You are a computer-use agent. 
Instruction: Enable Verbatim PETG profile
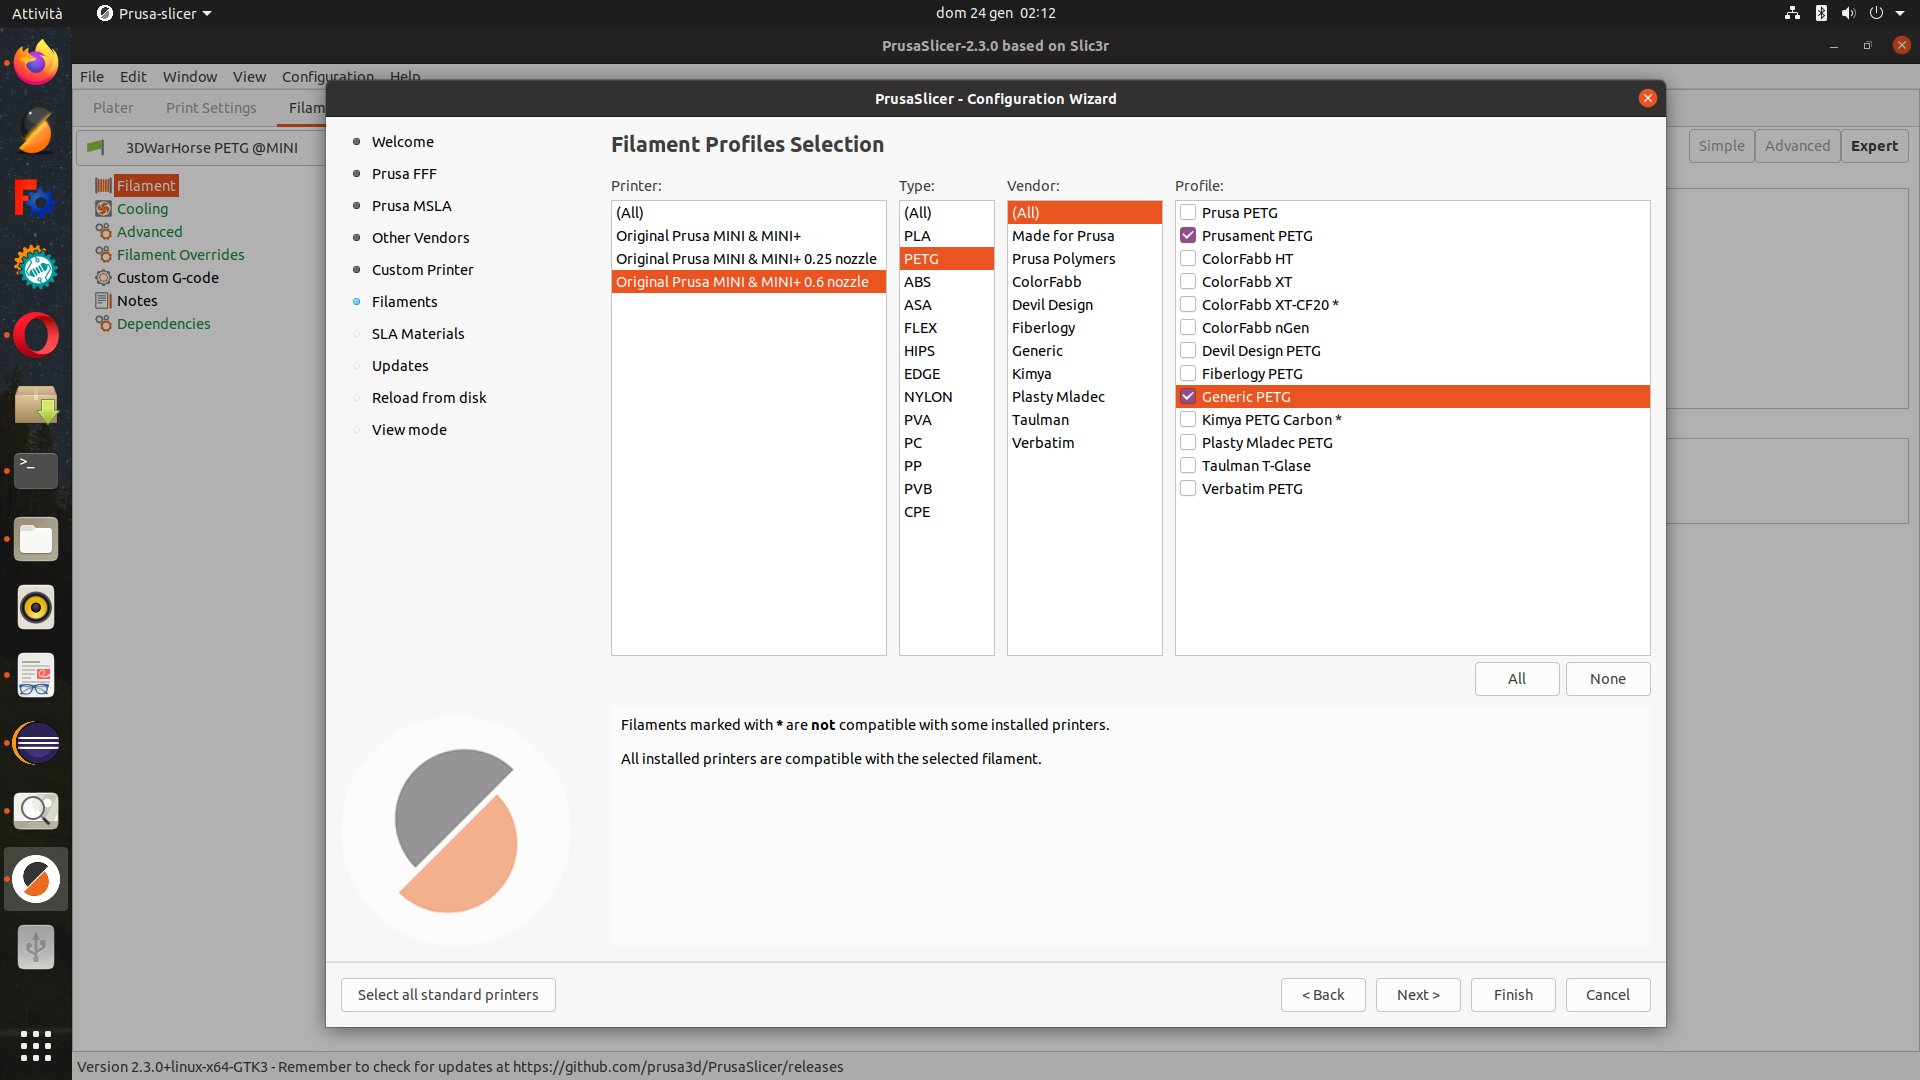click(x=1188, y=488)
